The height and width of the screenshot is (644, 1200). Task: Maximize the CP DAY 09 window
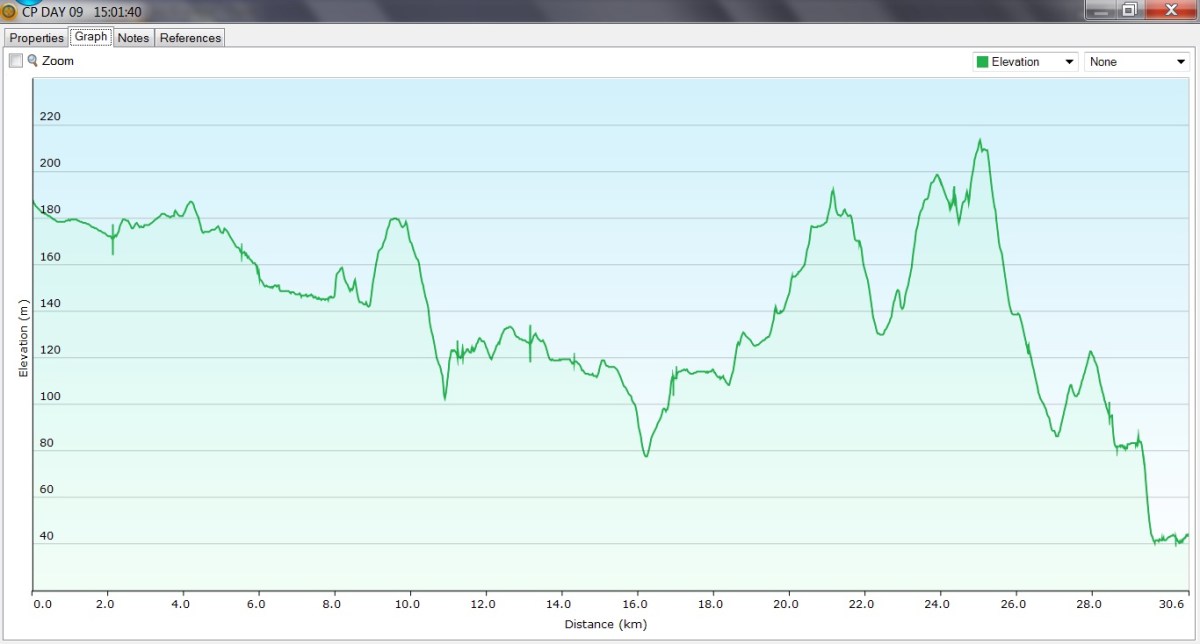coord(1129,10)
